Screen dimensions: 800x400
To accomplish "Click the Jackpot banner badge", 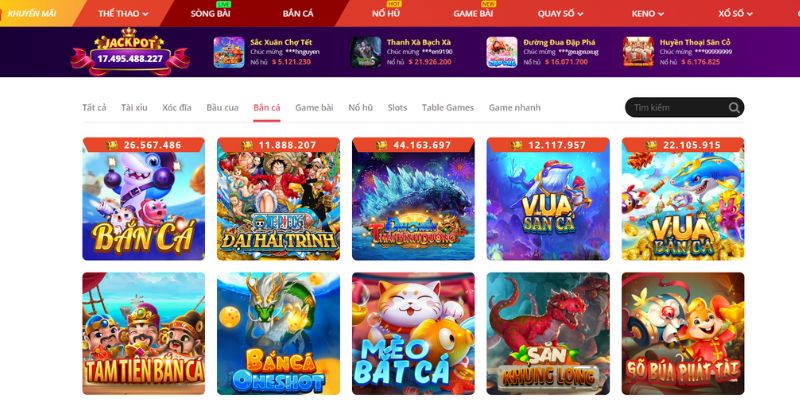I will [x=130, y=52].
